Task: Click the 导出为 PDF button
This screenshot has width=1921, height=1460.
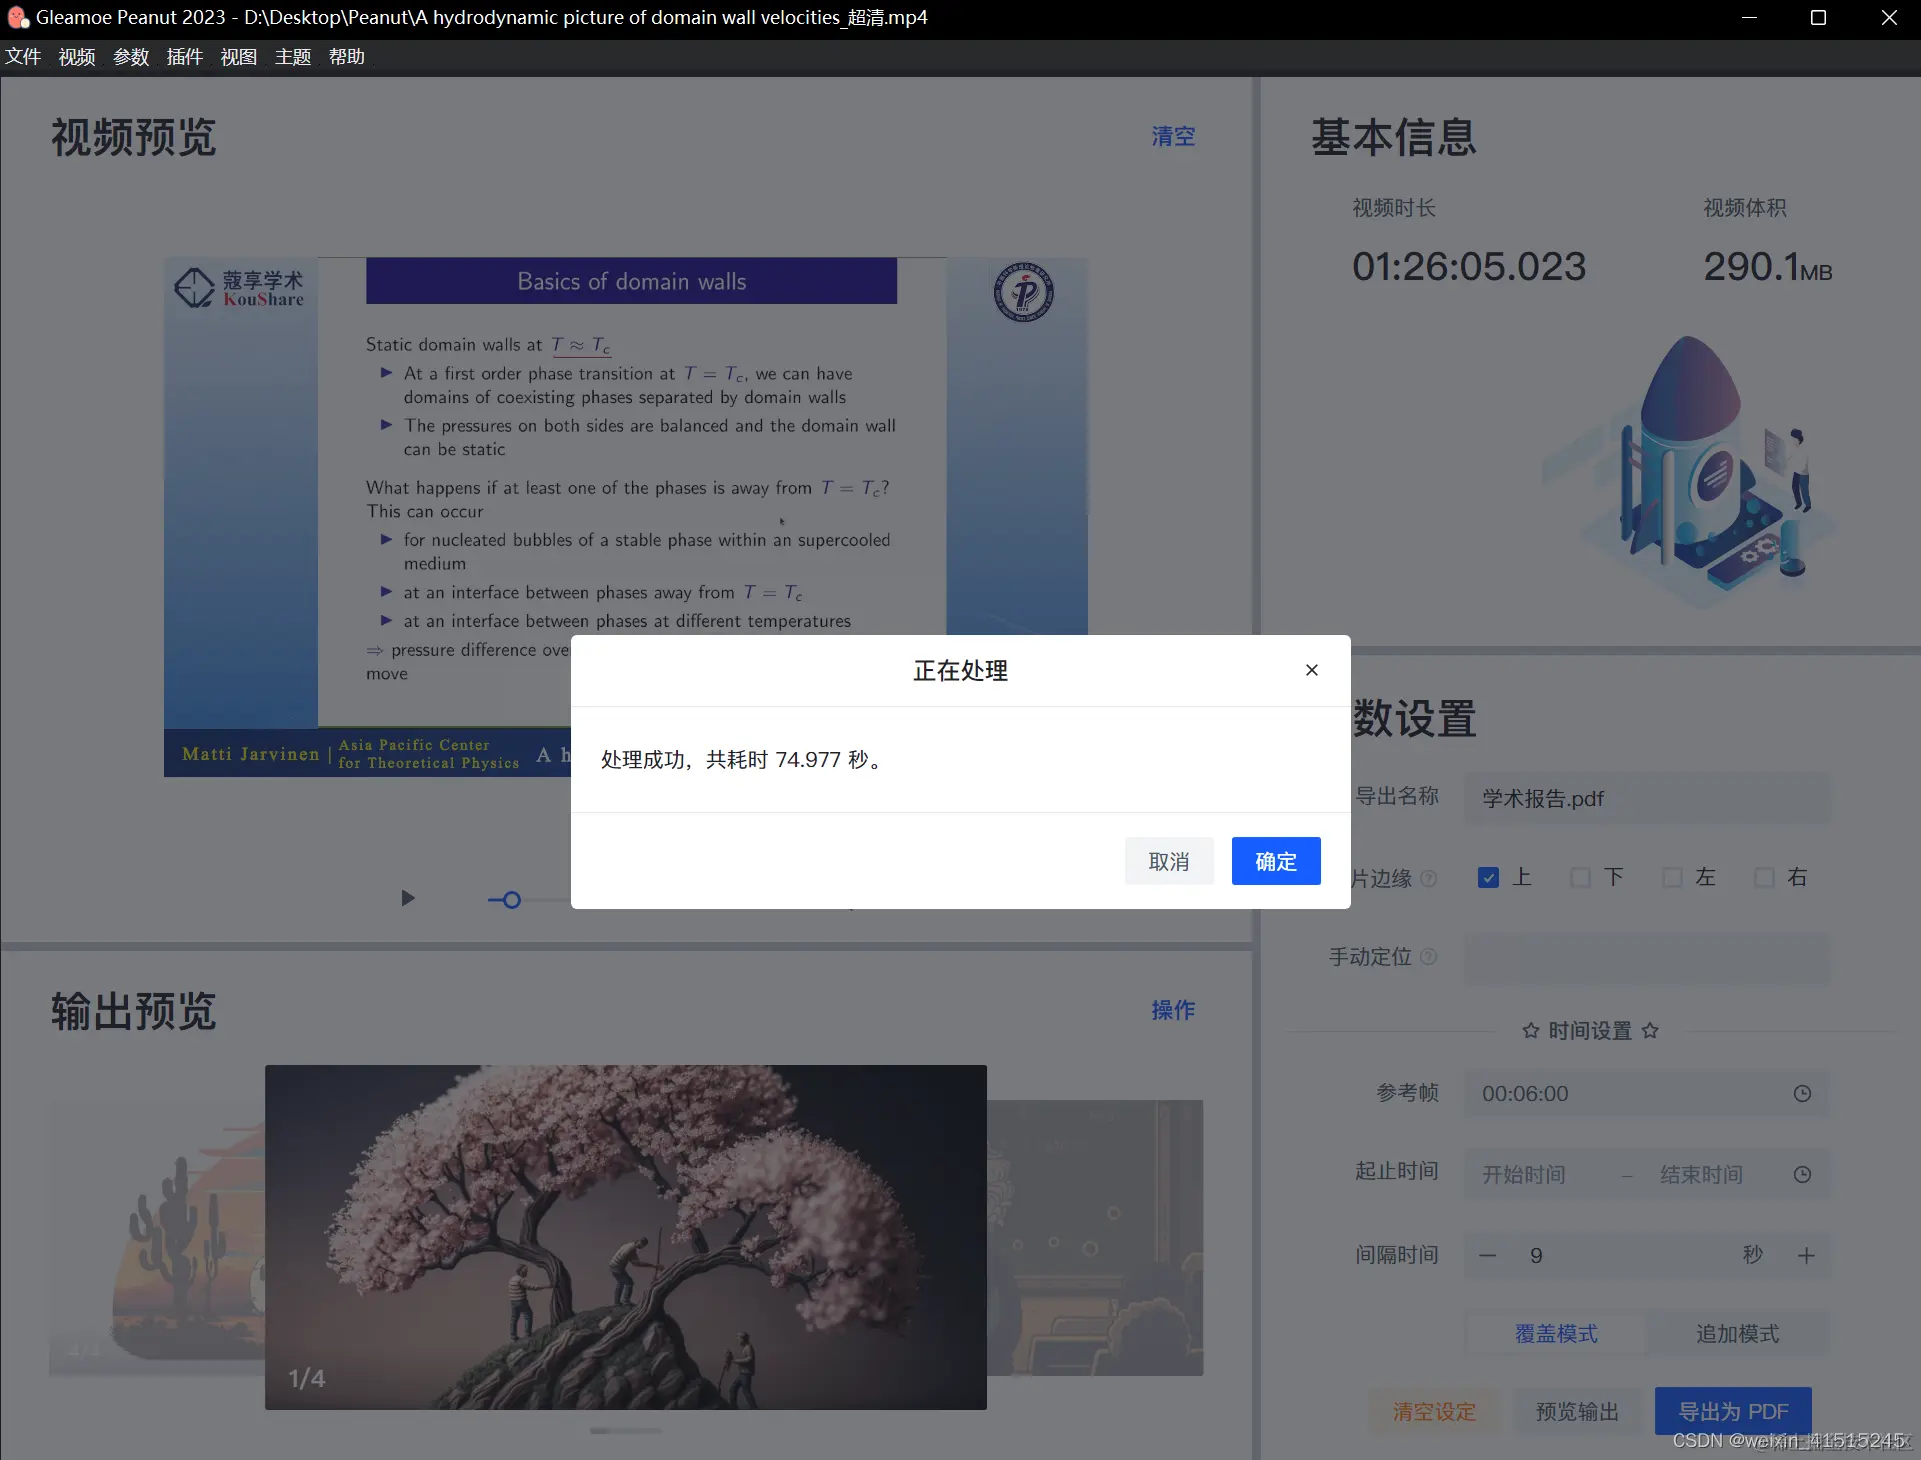Action: coord(1733,1410)
